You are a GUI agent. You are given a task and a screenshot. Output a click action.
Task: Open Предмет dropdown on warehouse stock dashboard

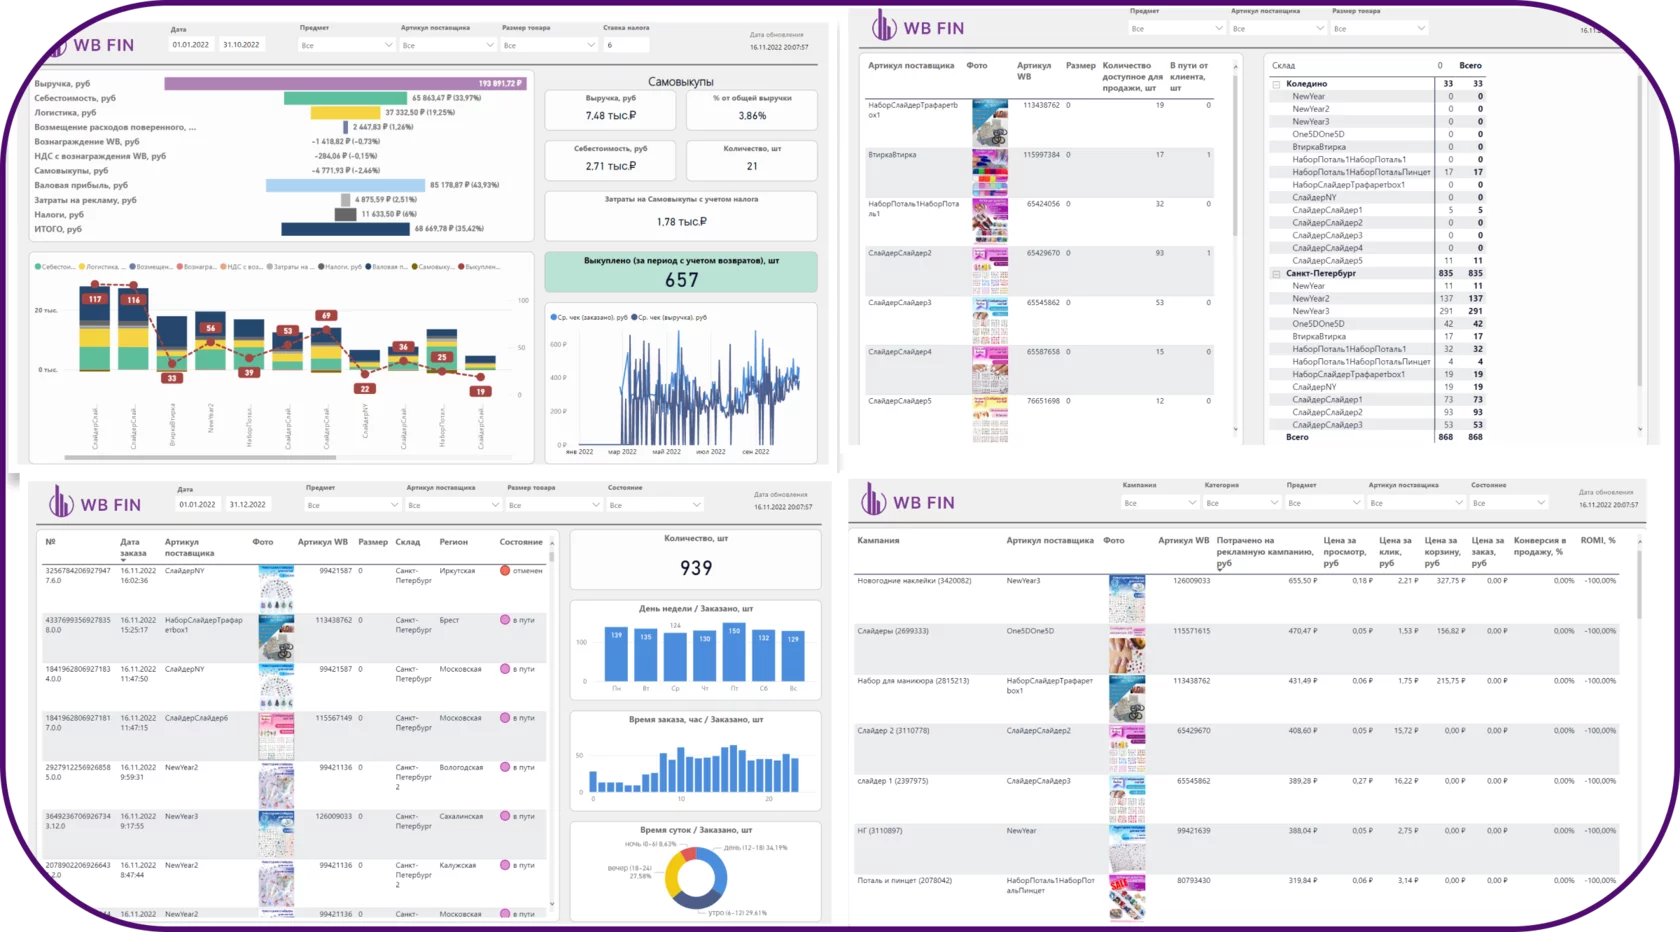coord(1176,28)
